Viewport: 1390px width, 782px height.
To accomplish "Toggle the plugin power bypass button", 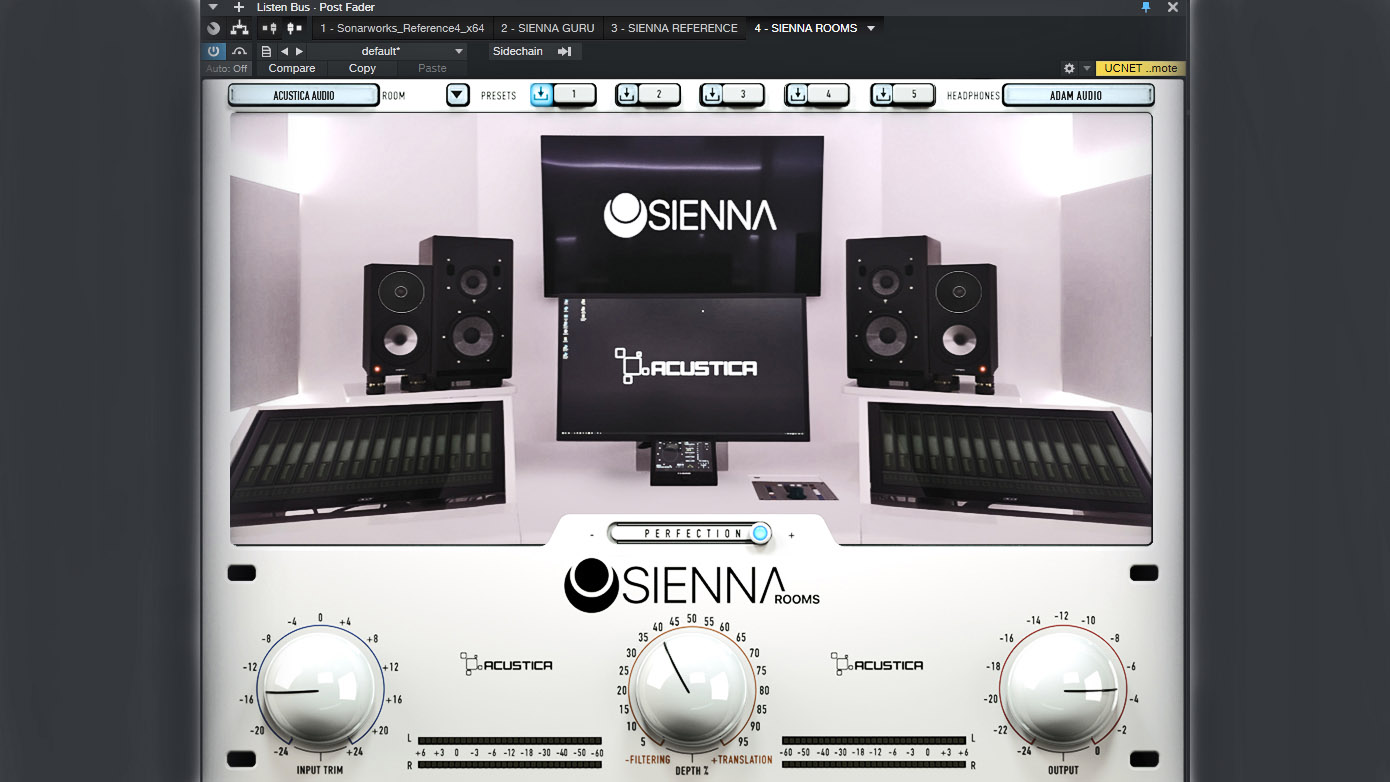I will pyautogui.click(x=214, y=51).
